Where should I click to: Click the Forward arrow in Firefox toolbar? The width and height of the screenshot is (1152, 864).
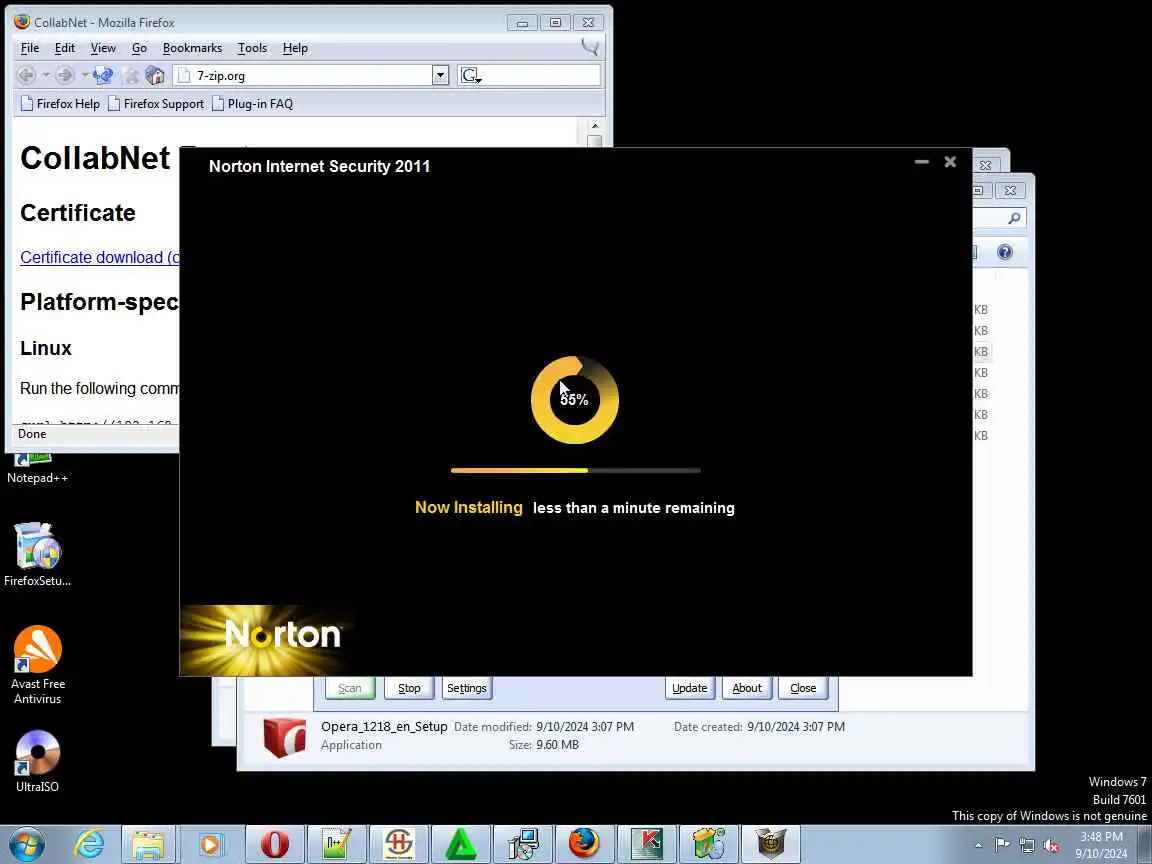pos(65,75)
